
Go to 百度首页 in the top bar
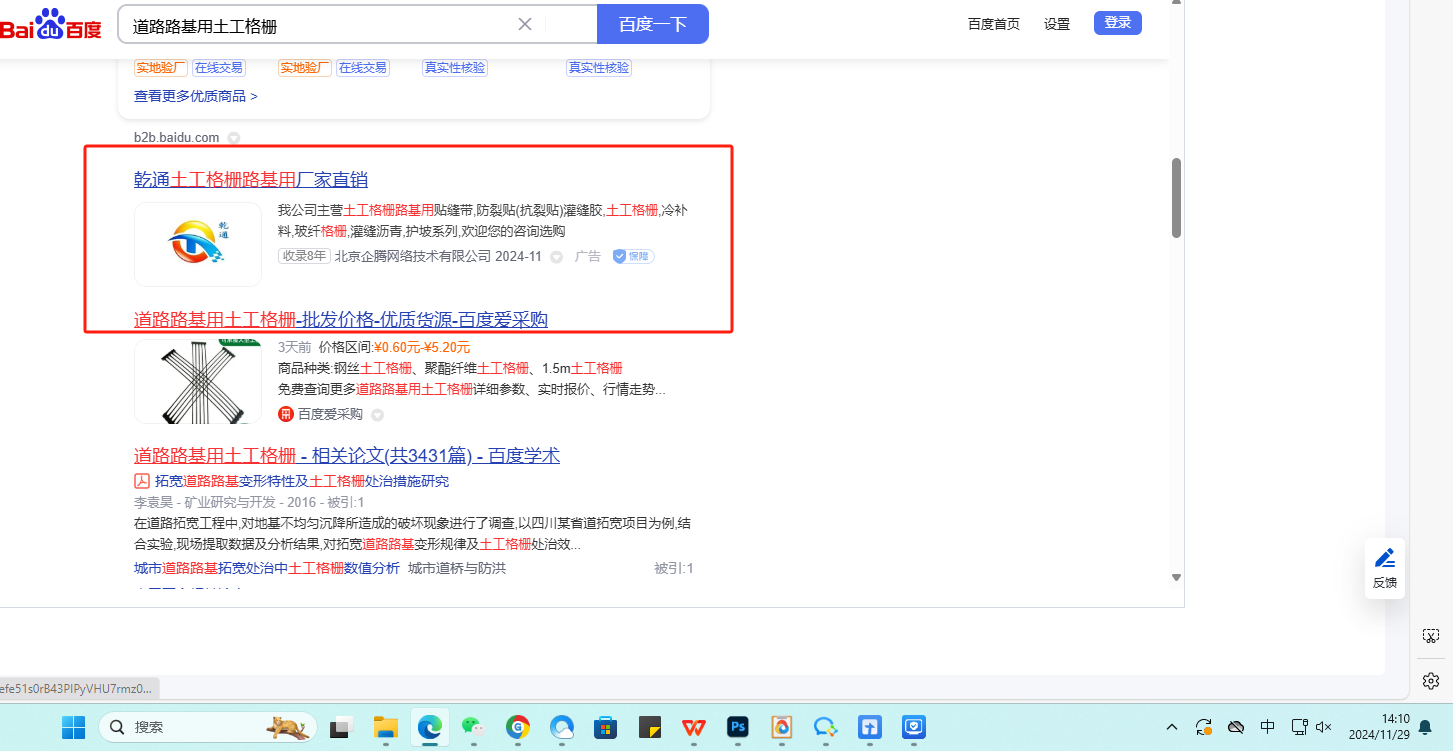pyautogui.click(x=993, y=24)
